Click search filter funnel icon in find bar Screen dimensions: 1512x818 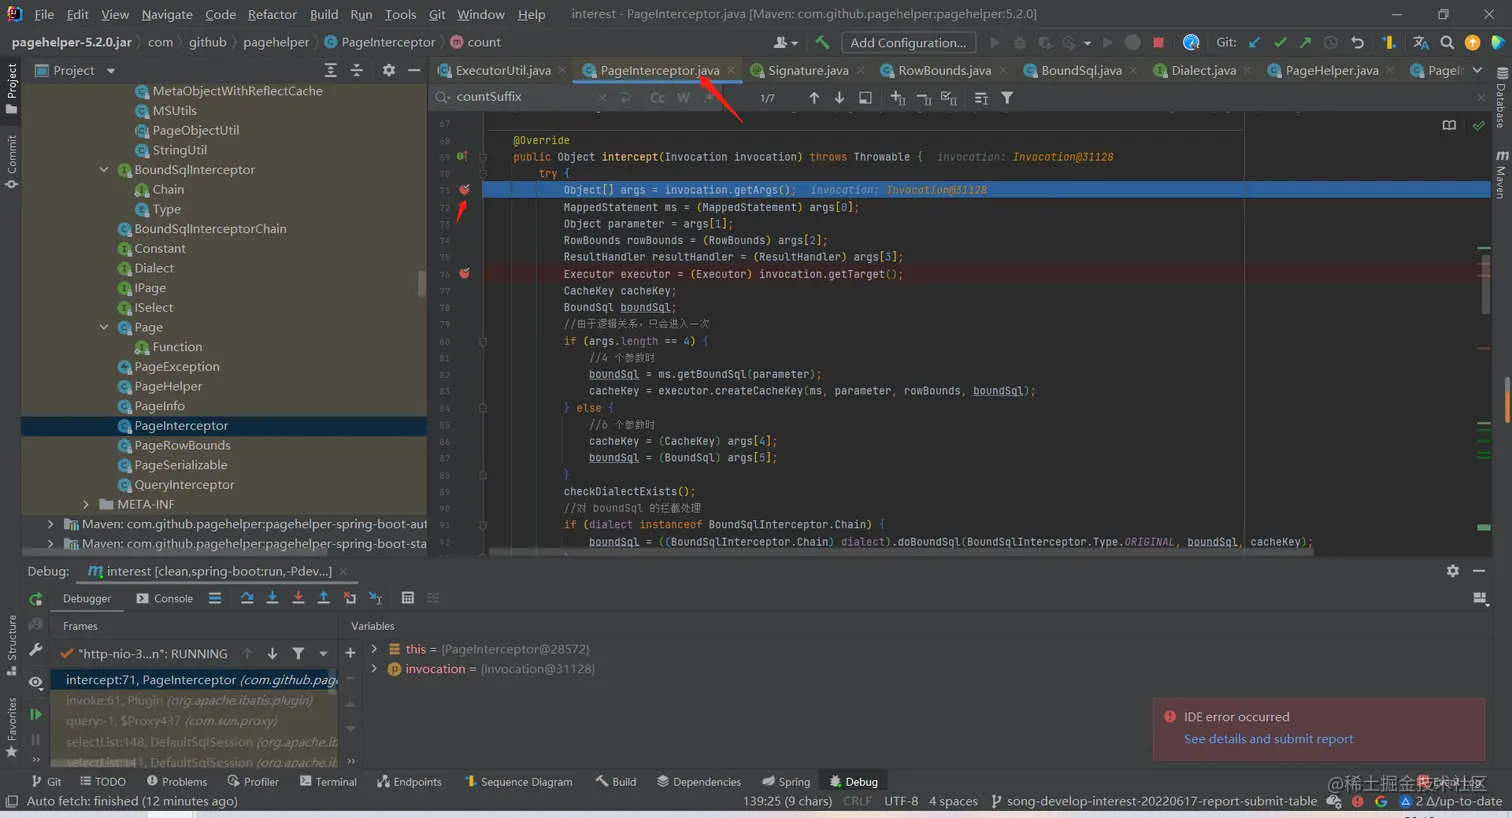pos(1007,98)
